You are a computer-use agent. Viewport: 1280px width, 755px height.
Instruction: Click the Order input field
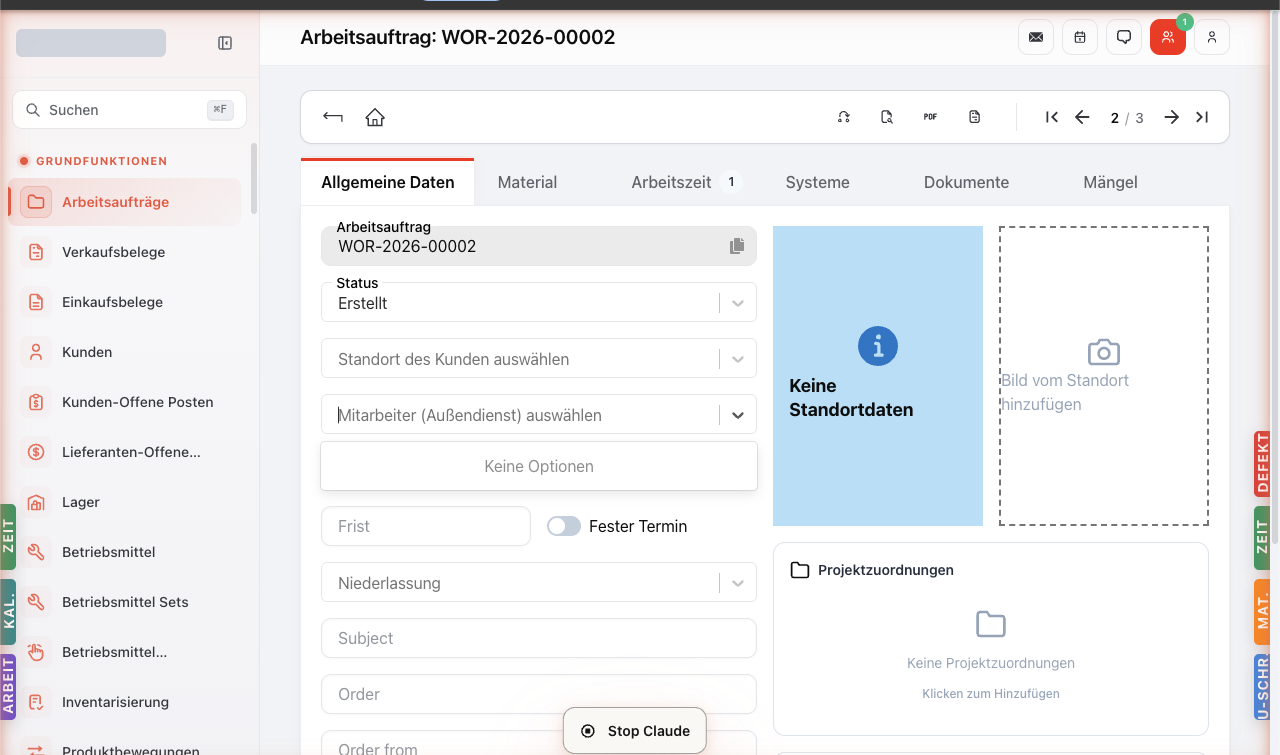point(539,694)
